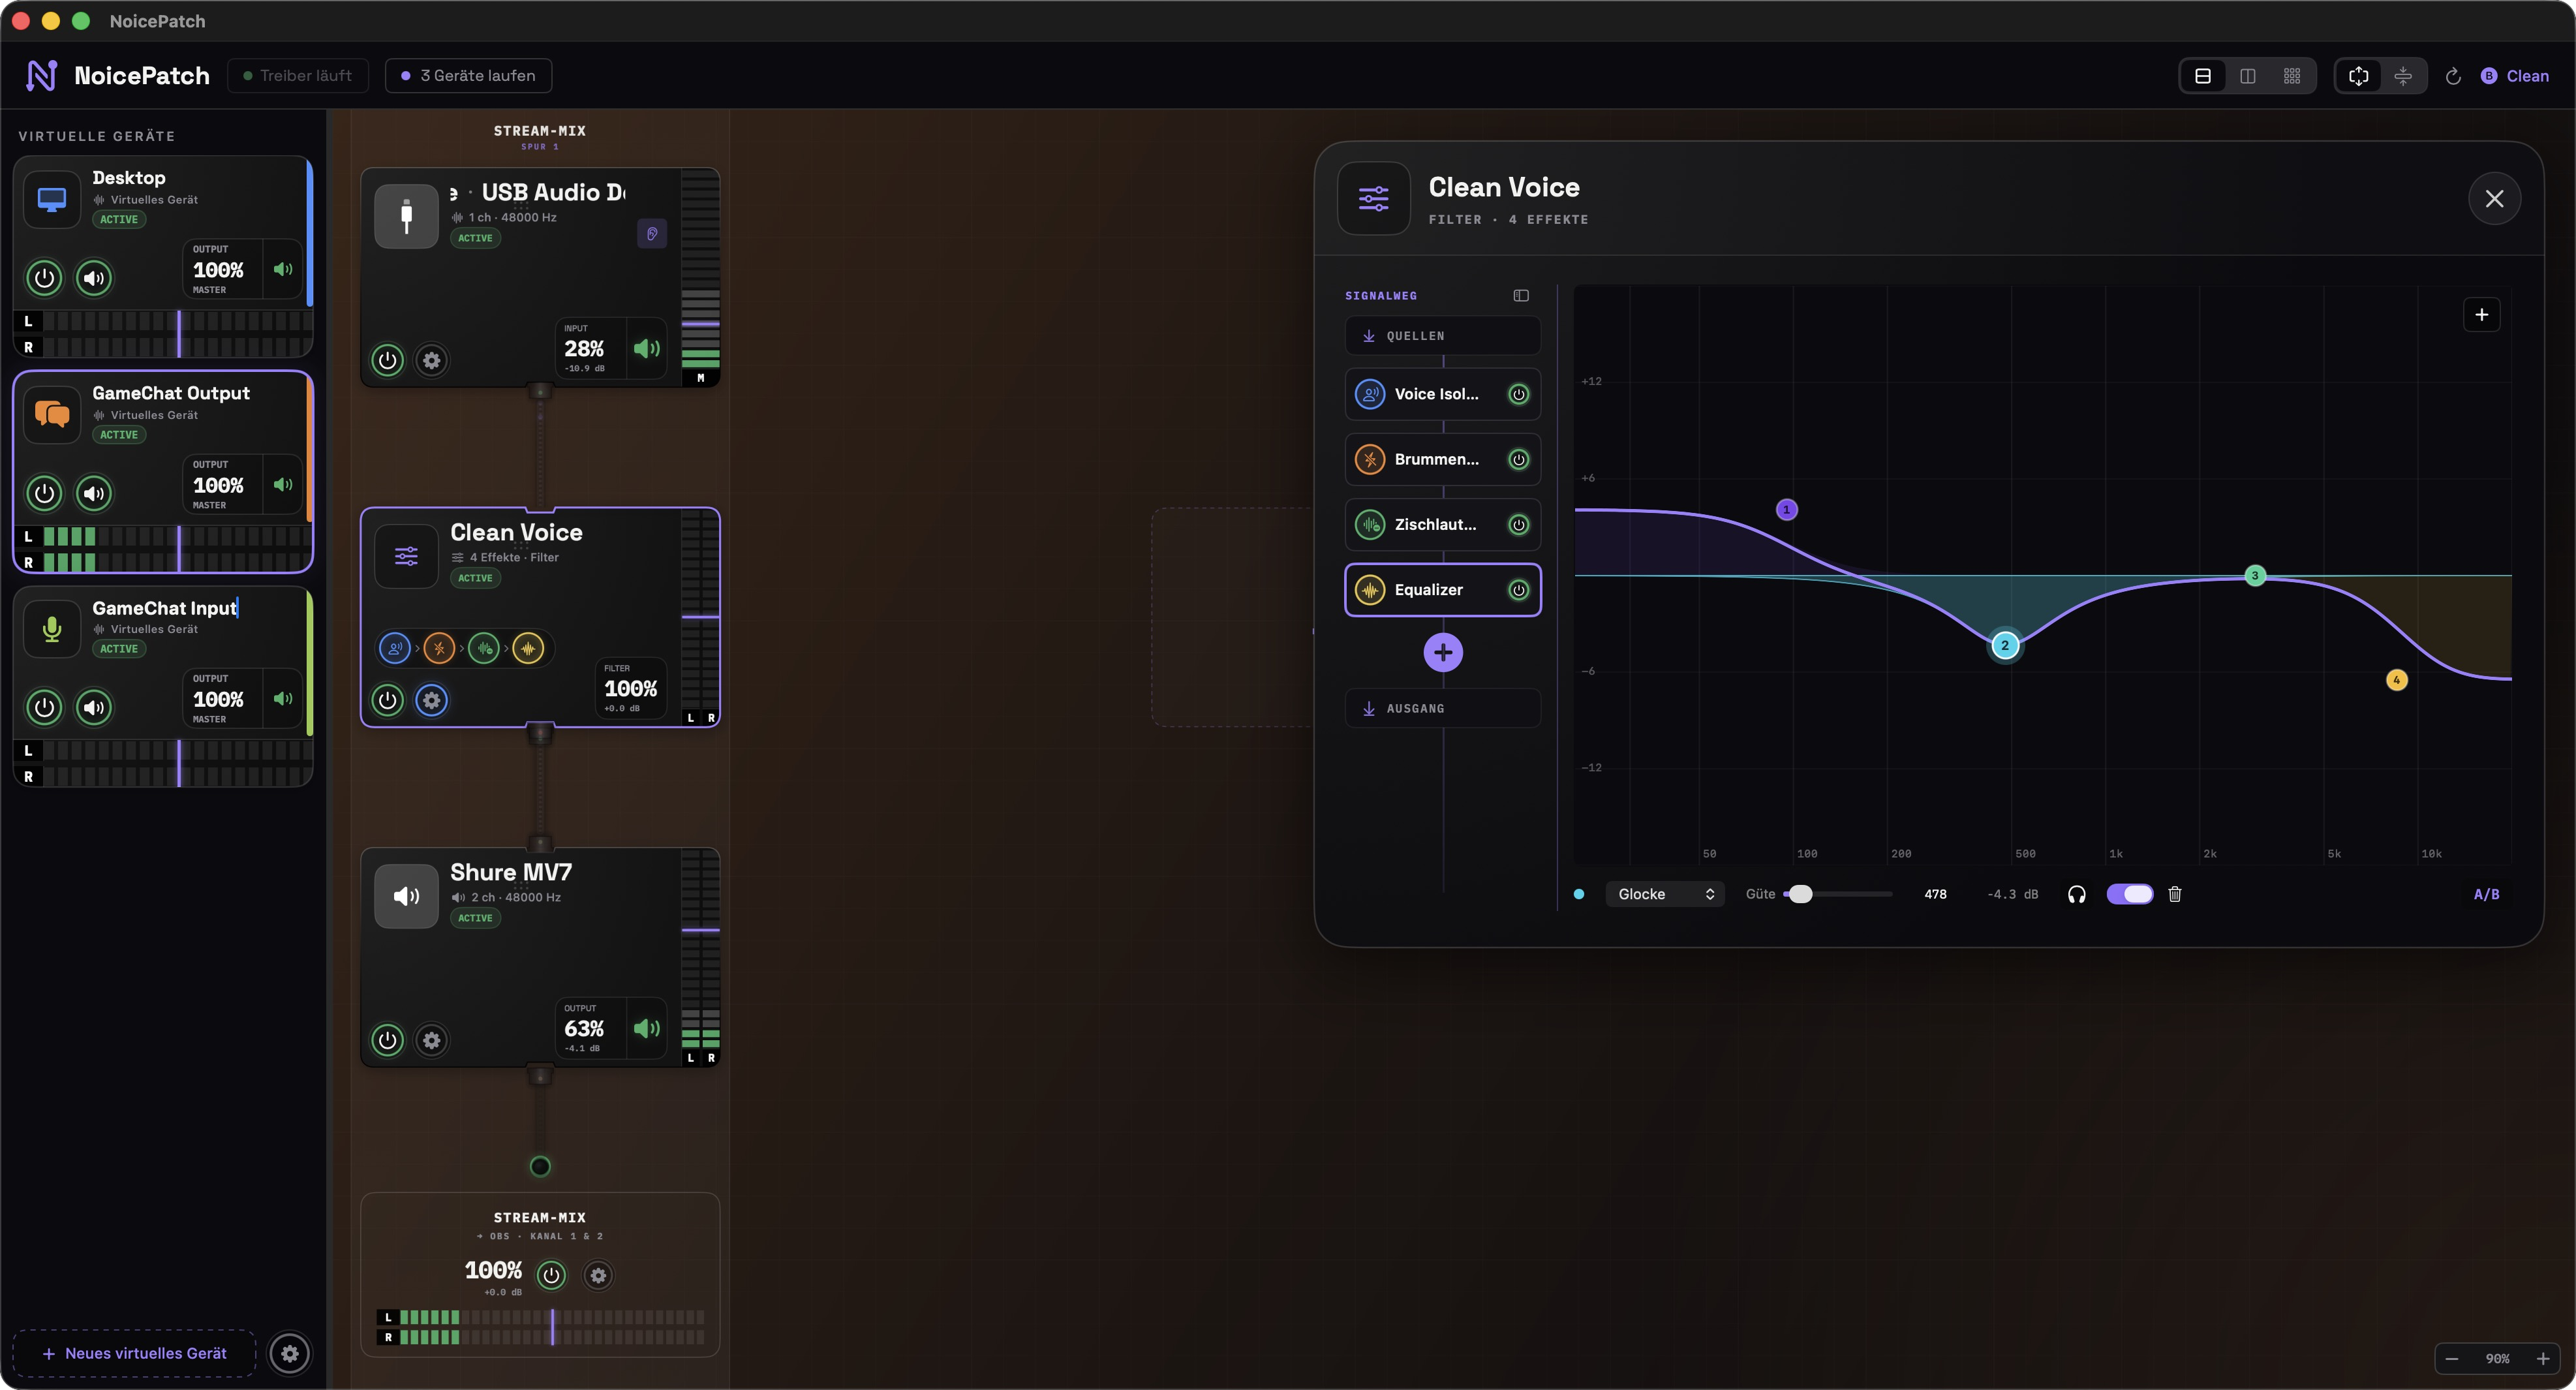Viewport: 2576px width, 1390px height.
Task: Toggle Zischlaut... effect power
Action: click(1518, 524)
